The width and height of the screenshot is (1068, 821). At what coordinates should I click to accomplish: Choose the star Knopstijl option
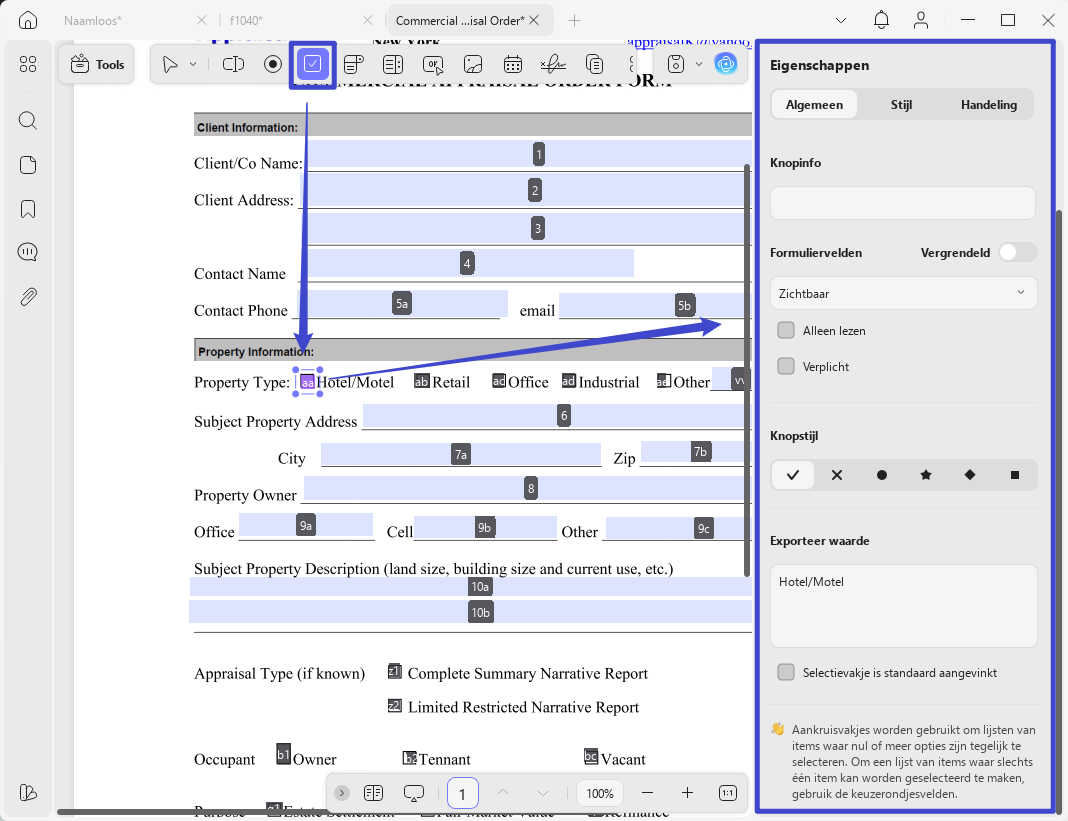(x=926, y=475)
